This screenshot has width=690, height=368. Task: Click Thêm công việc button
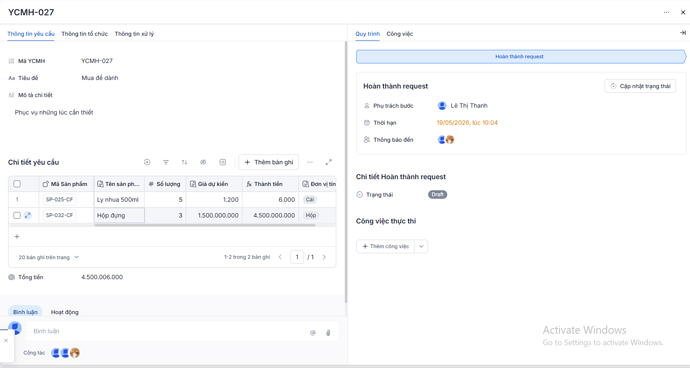point(385,247)
